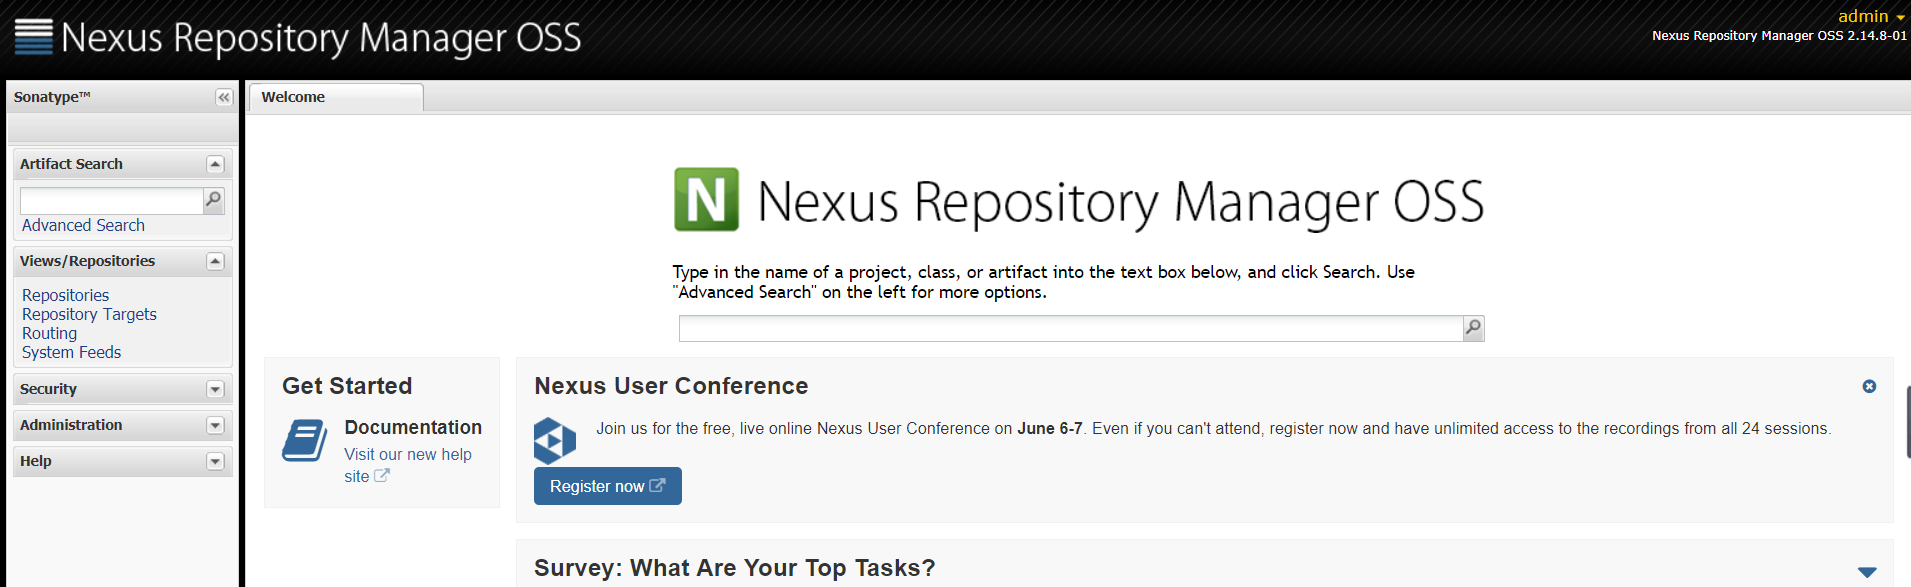Expand the Security panel
1911x587 pixels.
click(x=215, y=389)
